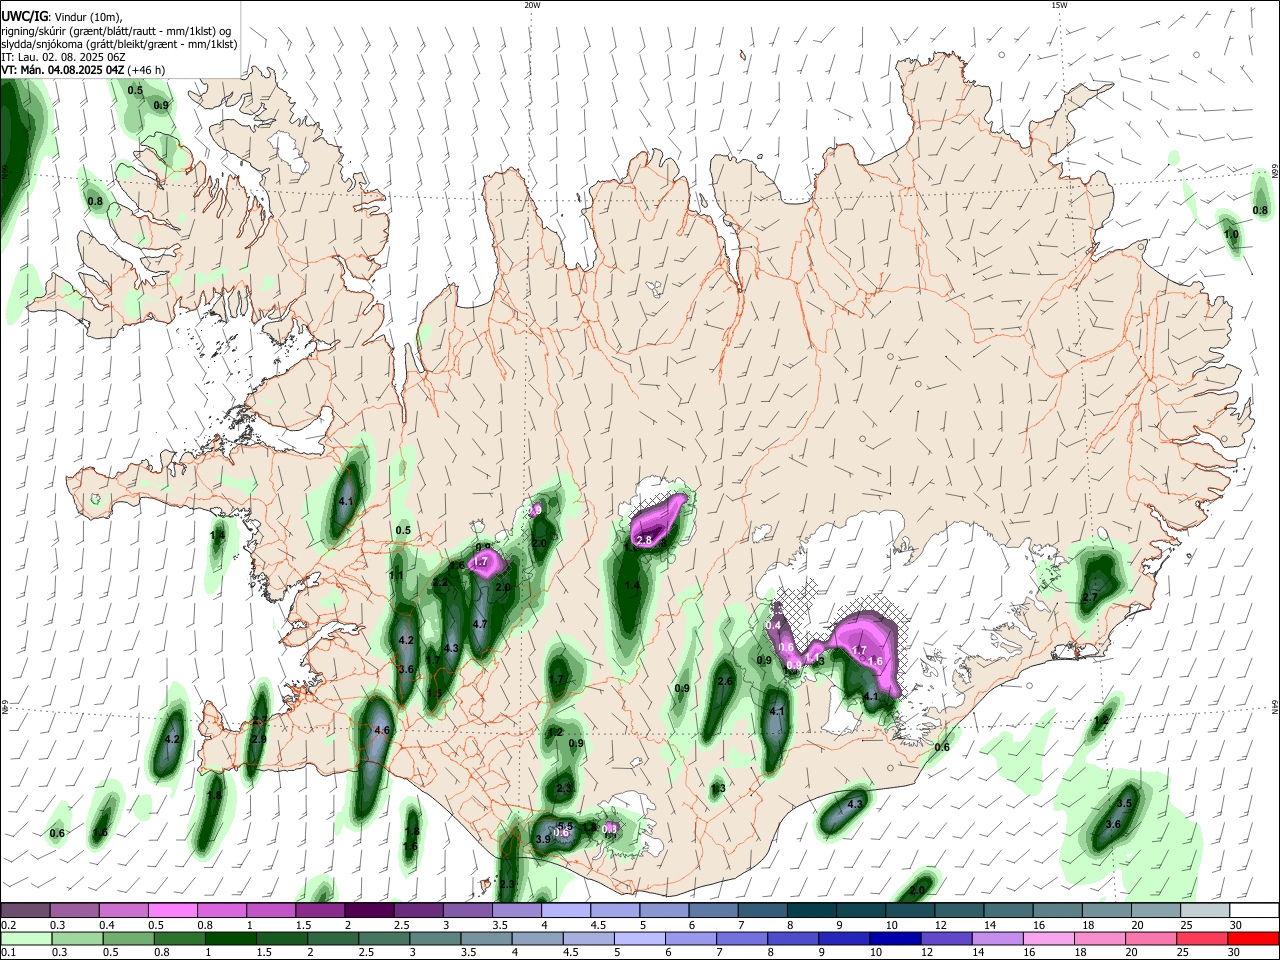The height and width of the screenshot is (960, 1280).
Task: Click the 2.8 value in the purple glacier patch
Action: point(644,540)
